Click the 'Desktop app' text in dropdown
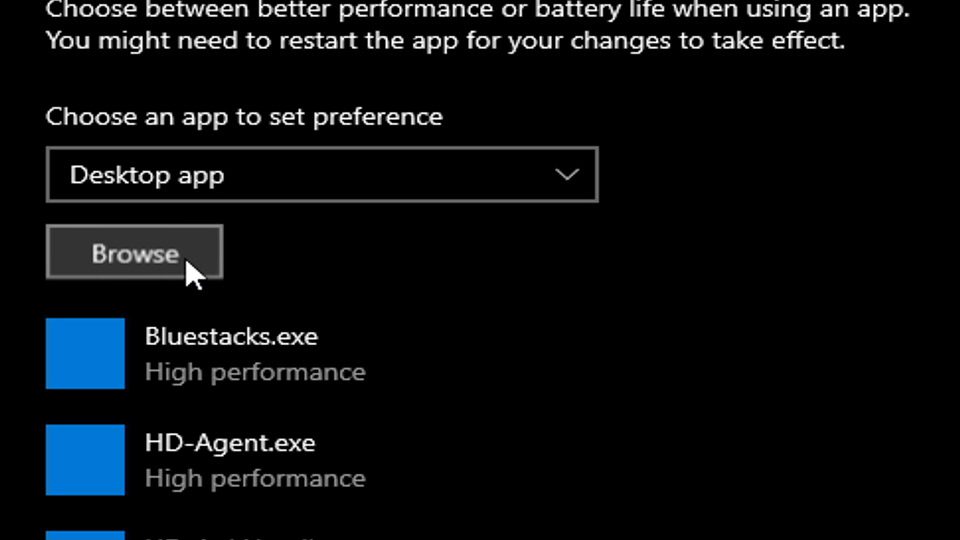The width and height of the screenshot is (960, 540). click(x=147, y=176)
